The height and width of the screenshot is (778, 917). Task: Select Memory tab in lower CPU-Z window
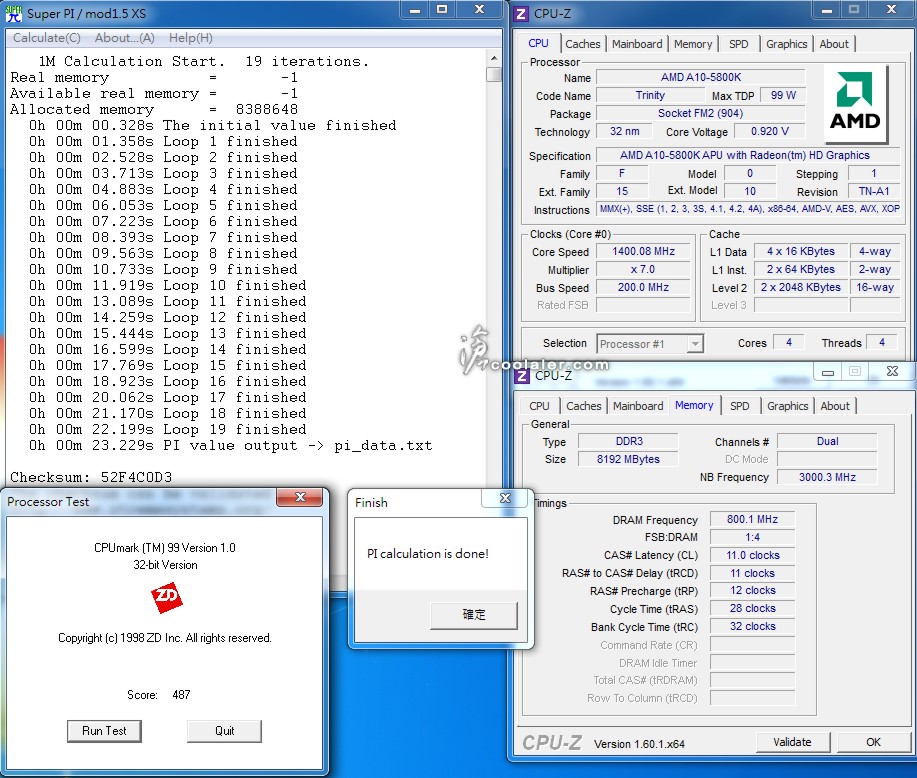tap(694, 405)
